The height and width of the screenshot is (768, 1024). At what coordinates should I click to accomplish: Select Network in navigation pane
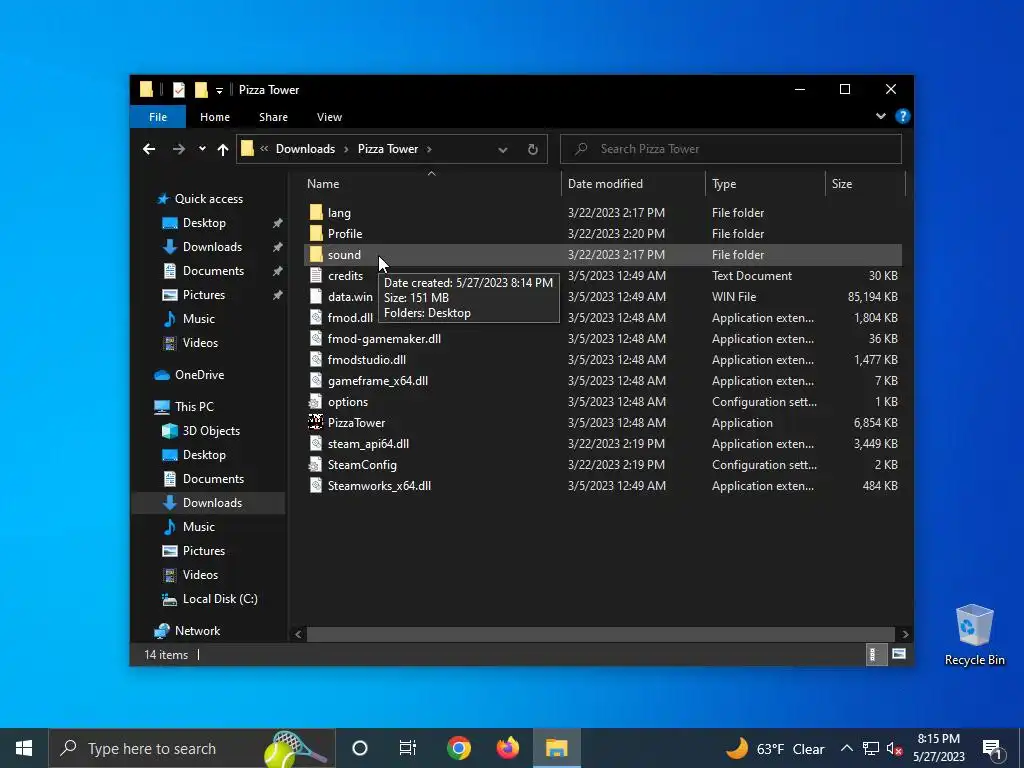pos(197,631)
